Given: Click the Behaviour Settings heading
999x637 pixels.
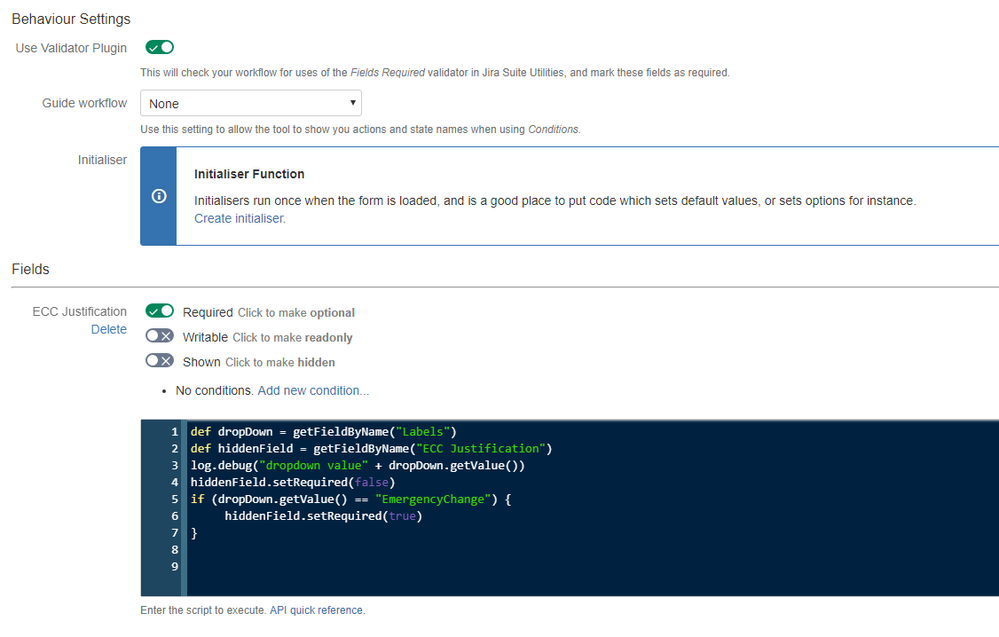Looking at the screenshot, I should coord(71,19).
